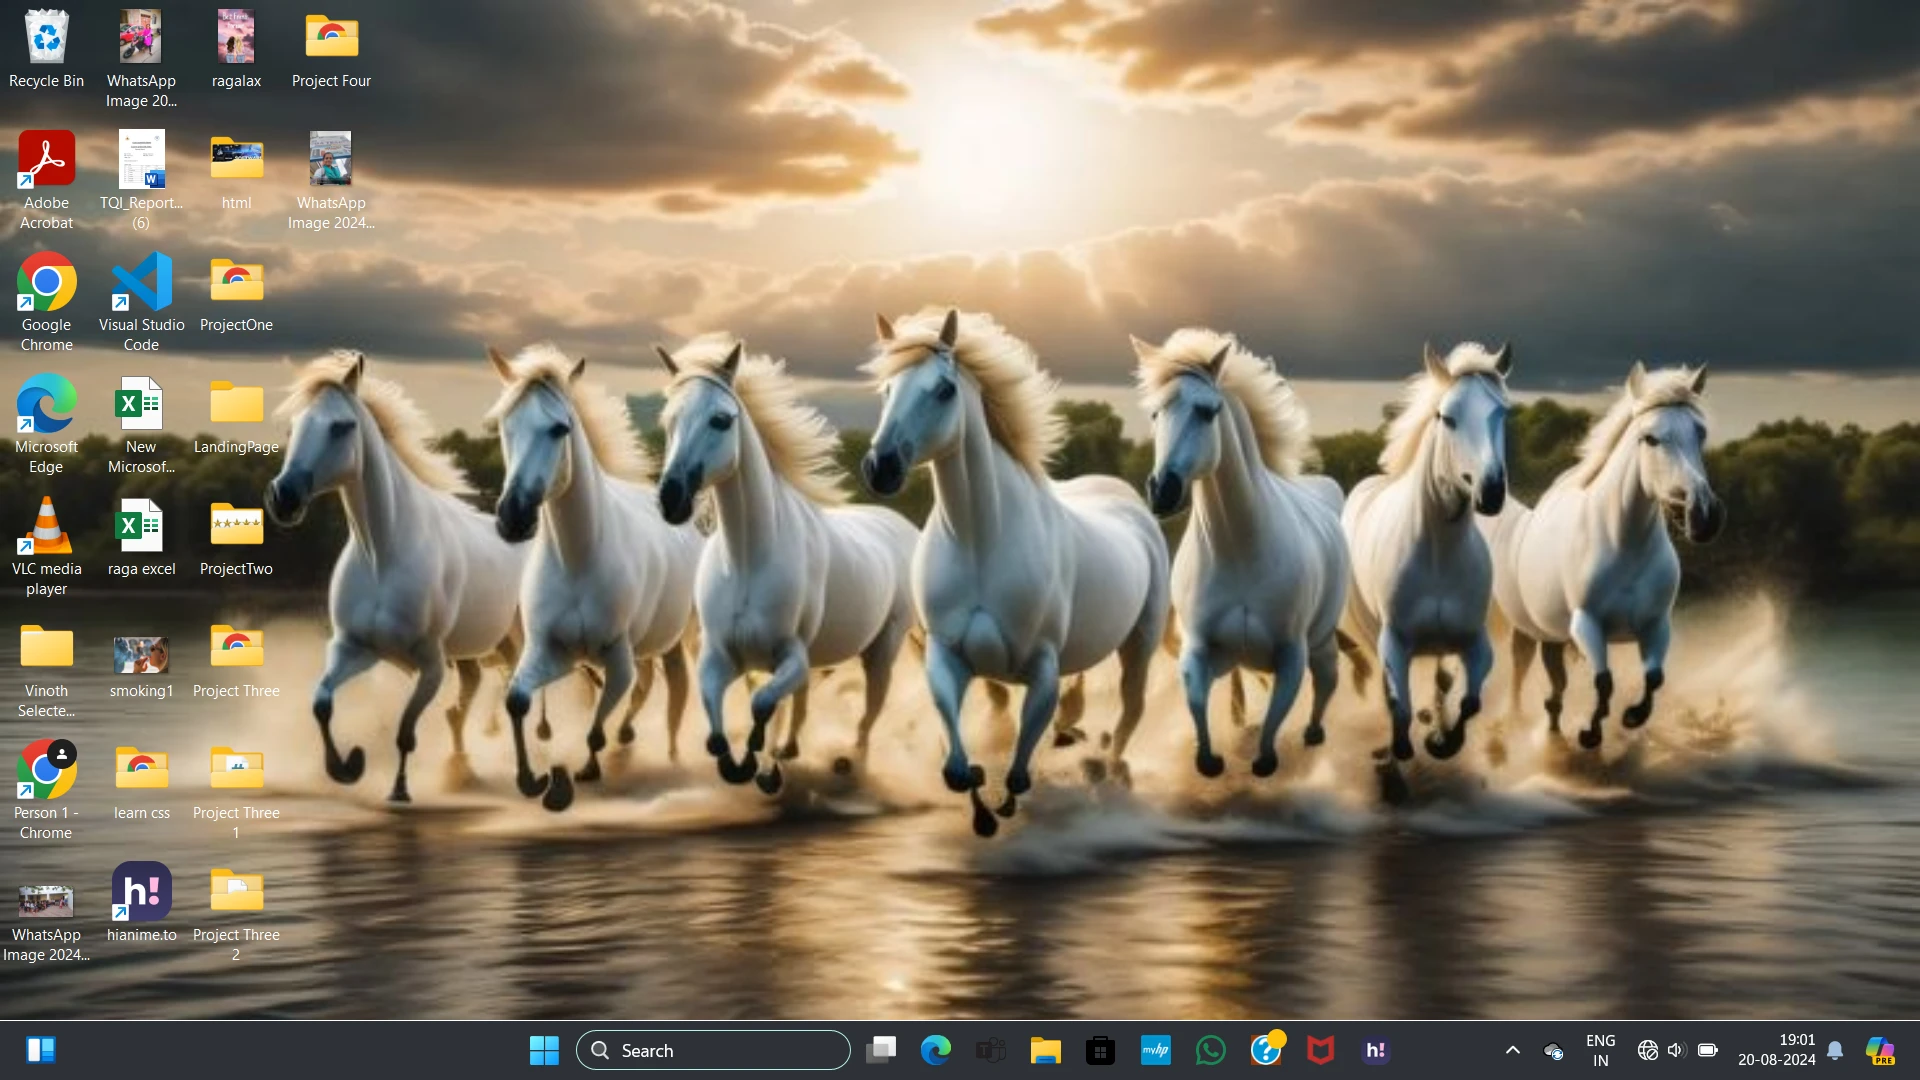Open Copilot preview in system tray
The height and width of the screenshot is (1080, 1920).
[x=1881, y=1050]
